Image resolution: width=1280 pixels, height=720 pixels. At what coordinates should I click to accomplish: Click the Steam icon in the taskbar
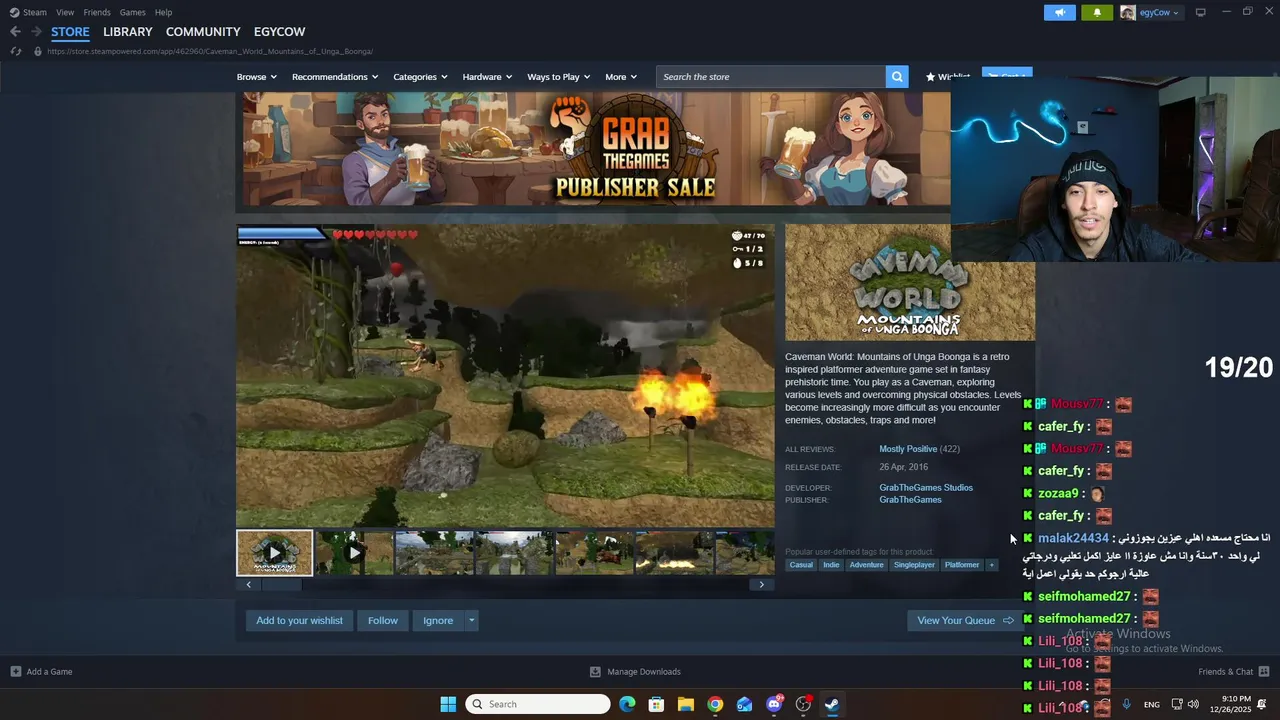pos(832,704)
